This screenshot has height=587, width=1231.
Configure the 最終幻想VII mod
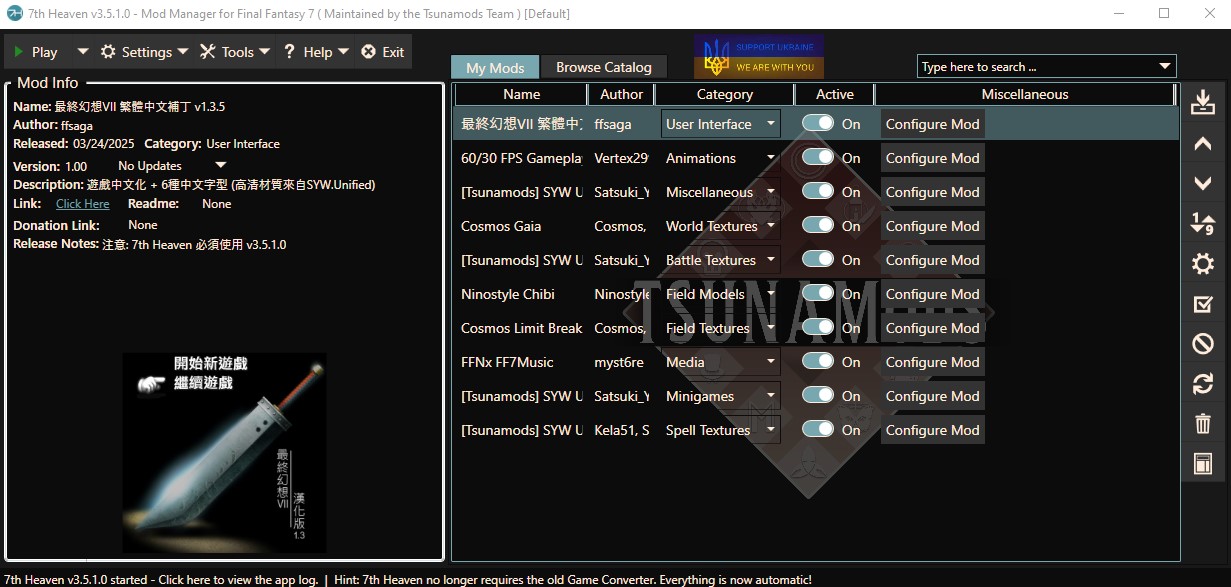[x=933, y=124]
